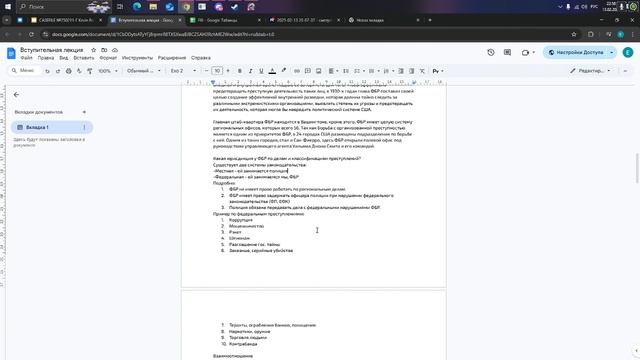Screen dimensions: 640x360
Task: Open the text color picker (underlined A)
Action: point(272,71)
